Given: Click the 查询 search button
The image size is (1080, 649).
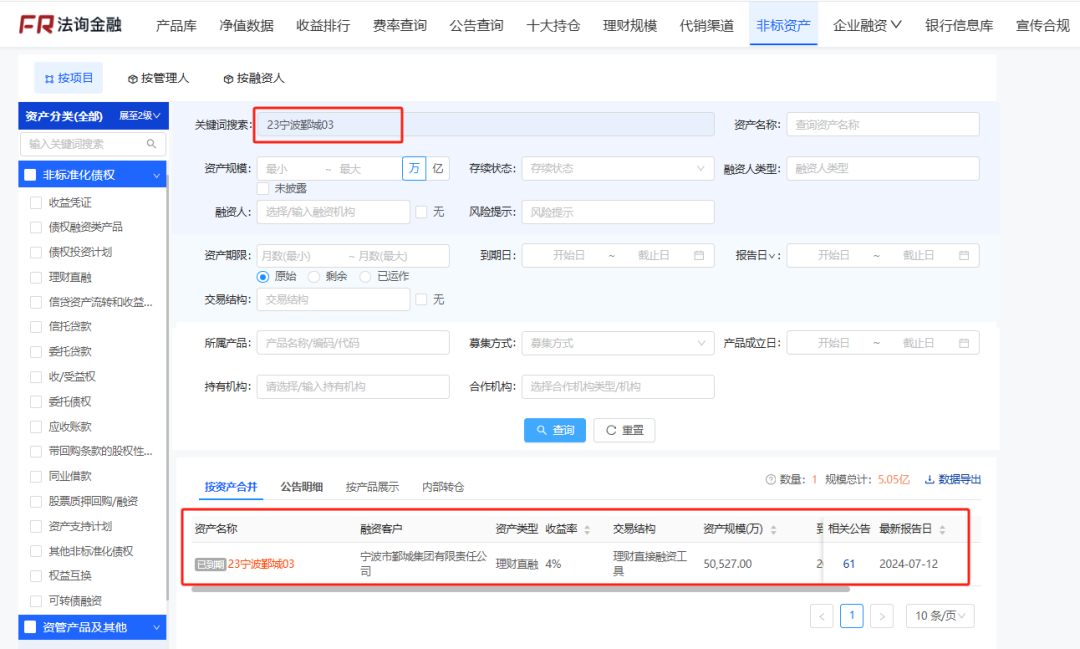Looking at the screenshot, I should [x=554, y=430].
